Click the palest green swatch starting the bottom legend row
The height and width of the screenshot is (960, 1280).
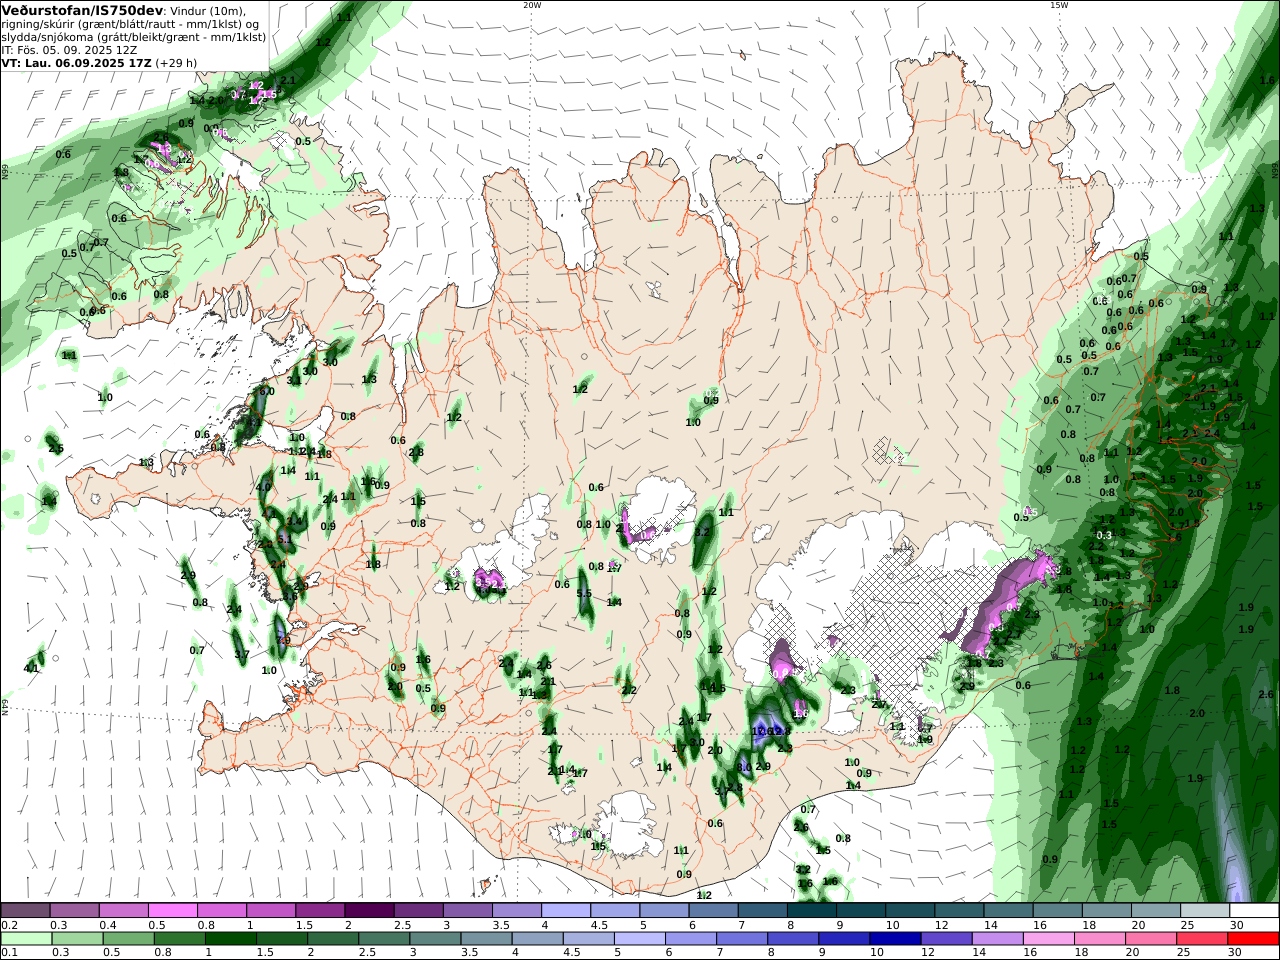click(26, 939)
